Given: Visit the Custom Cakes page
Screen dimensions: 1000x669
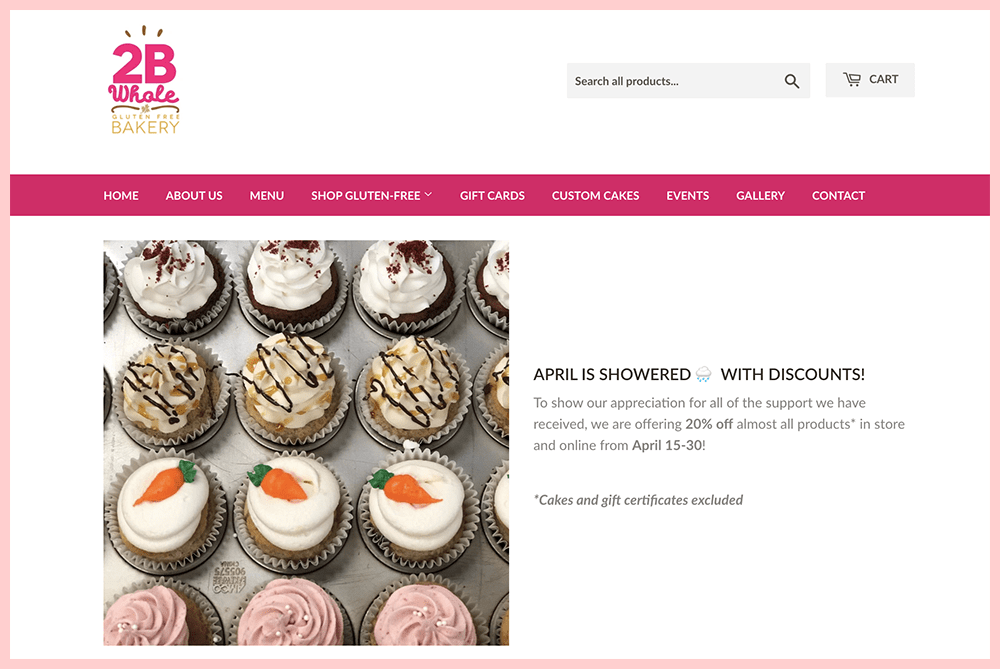Looking at the screenshot, I should tap(596, 195).
